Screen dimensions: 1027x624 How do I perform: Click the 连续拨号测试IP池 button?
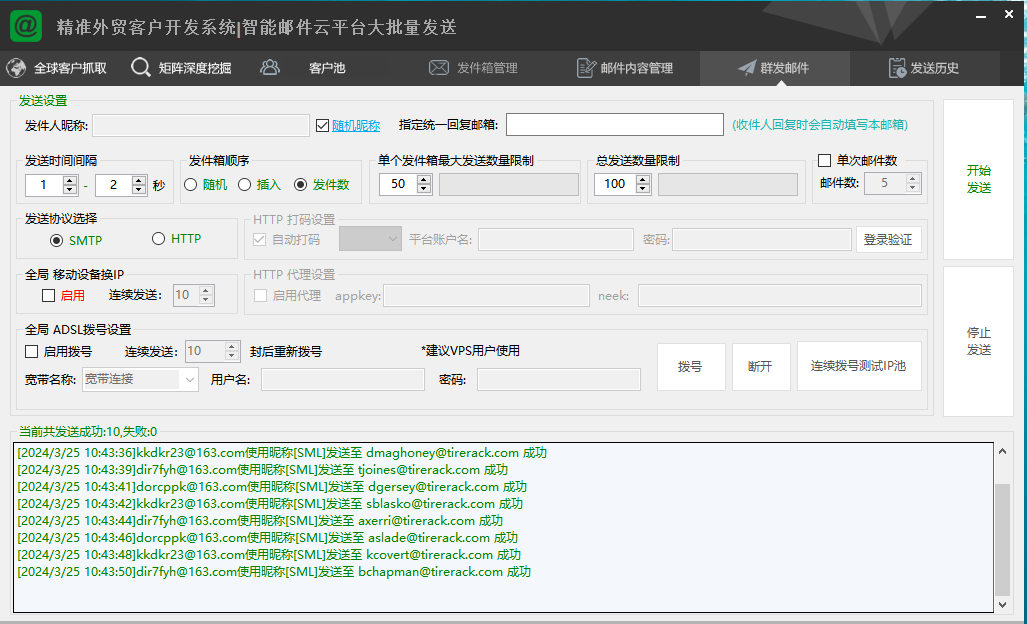pos(858,367)
